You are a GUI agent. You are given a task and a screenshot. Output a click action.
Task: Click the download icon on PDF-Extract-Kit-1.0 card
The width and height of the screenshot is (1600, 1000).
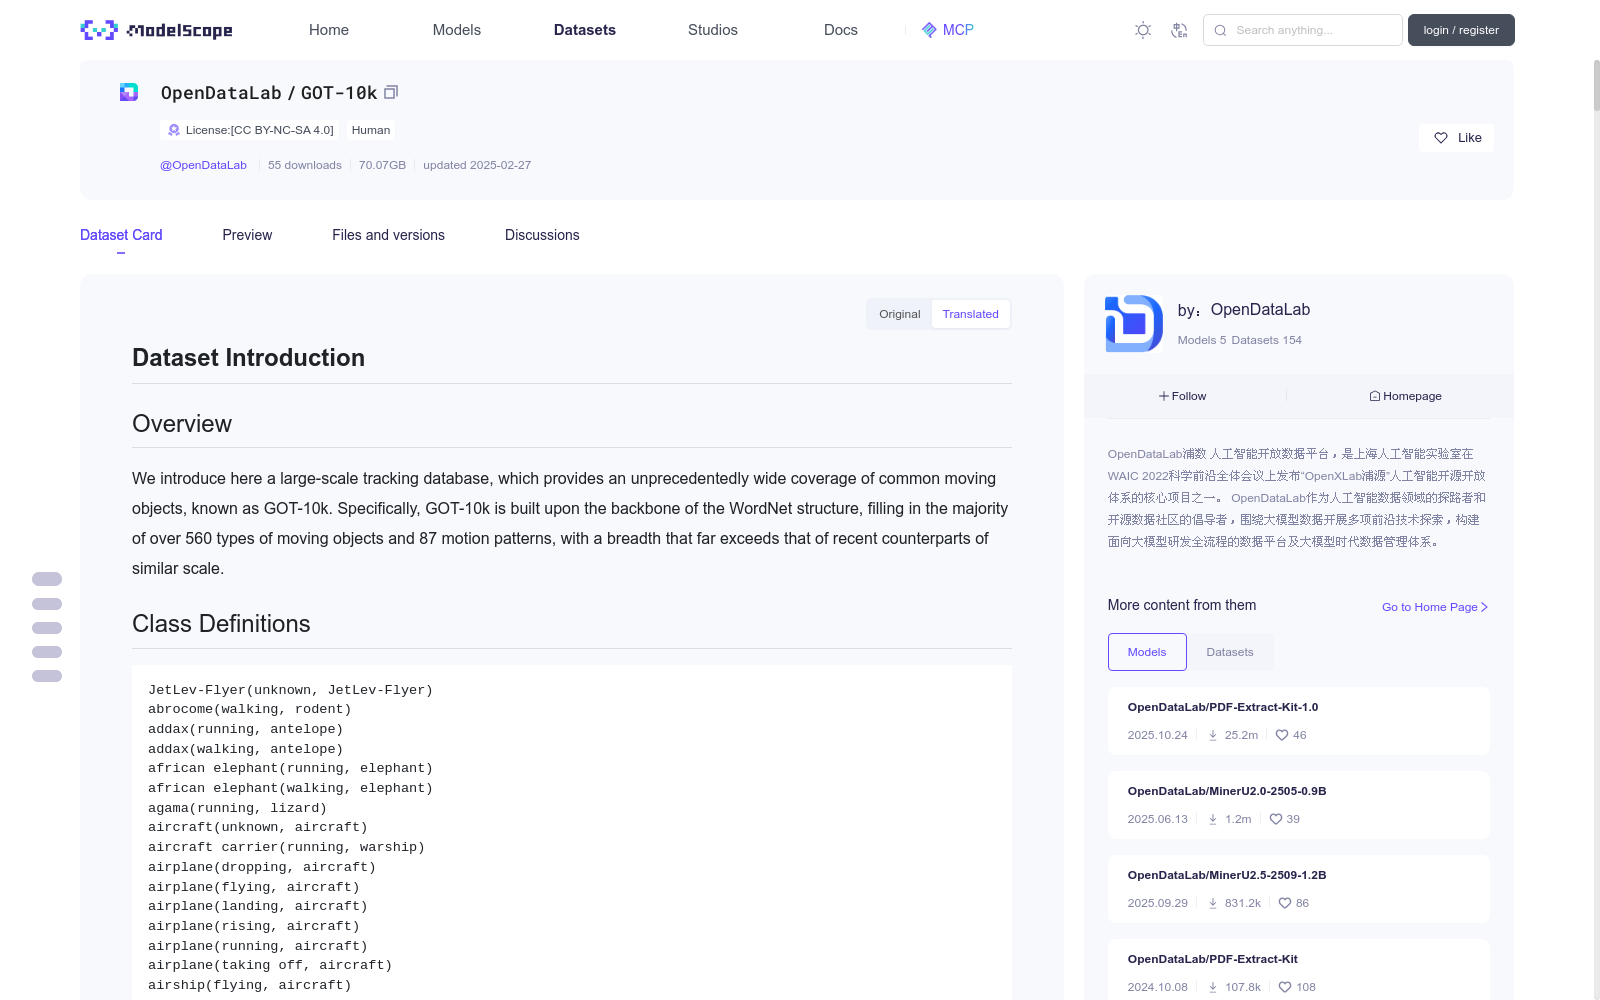1213,735
